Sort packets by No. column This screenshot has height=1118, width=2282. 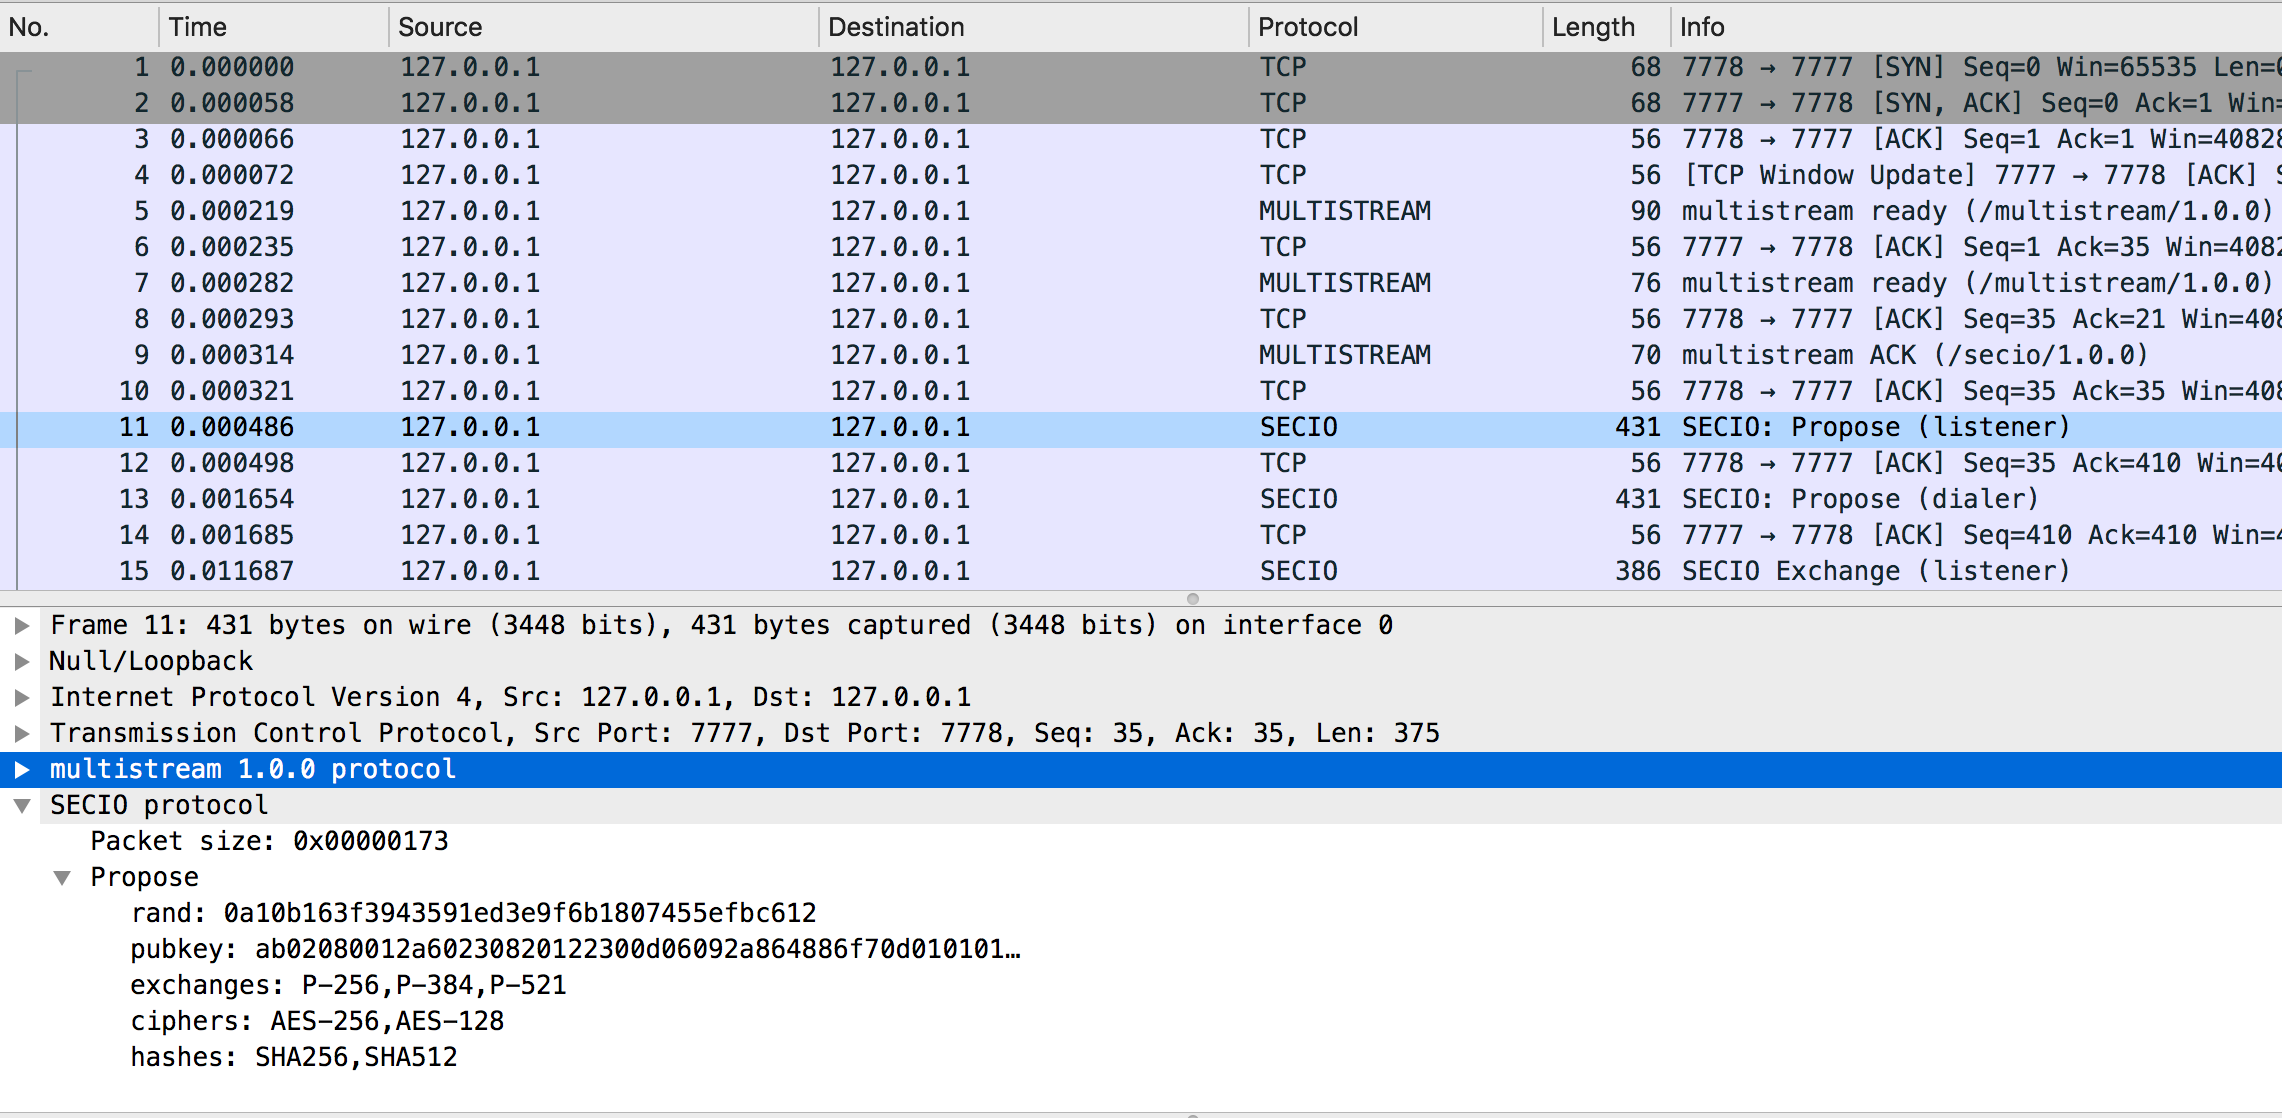tap(30, 27)
